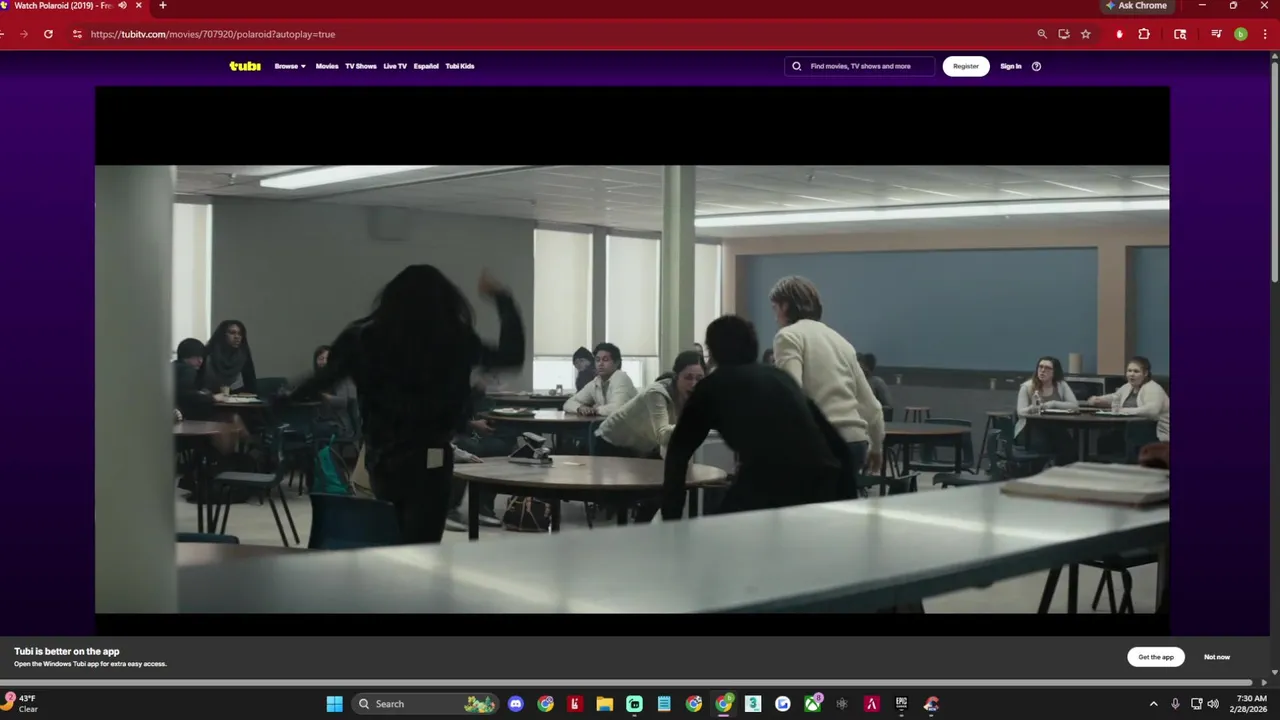Open the Windows Start menu
Screen dimensions: 1280x720
(334, 704)
